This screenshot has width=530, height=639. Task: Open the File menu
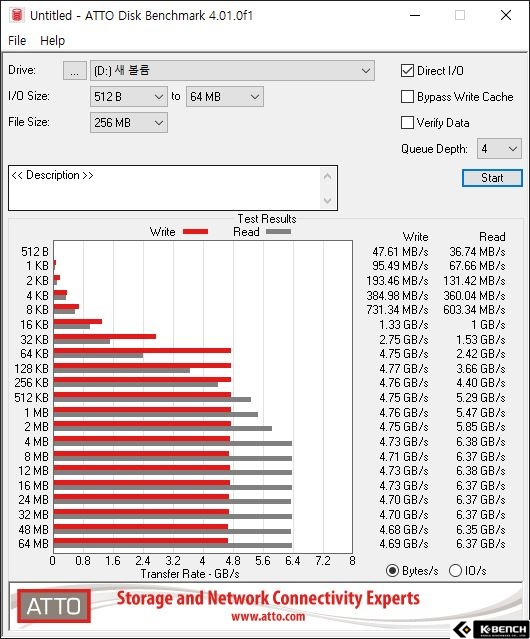click(x=17, y=41)
